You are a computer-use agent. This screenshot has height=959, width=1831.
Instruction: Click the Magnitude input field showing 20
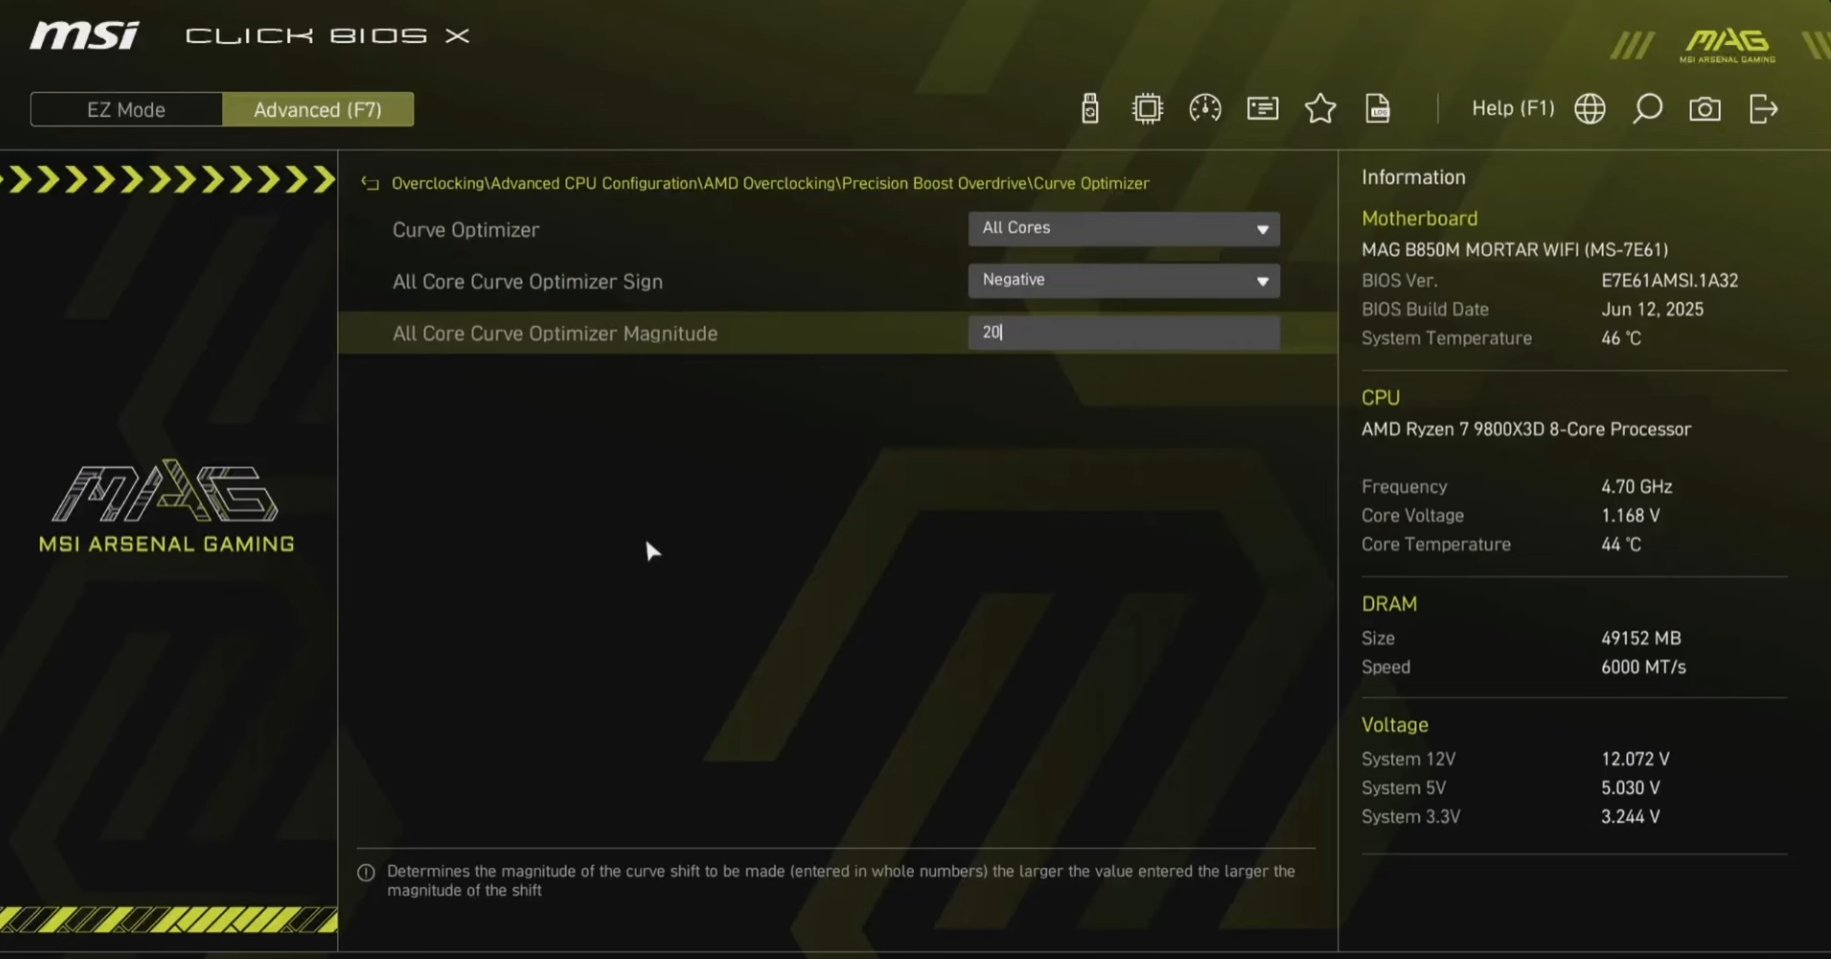tap(1124, 333)
